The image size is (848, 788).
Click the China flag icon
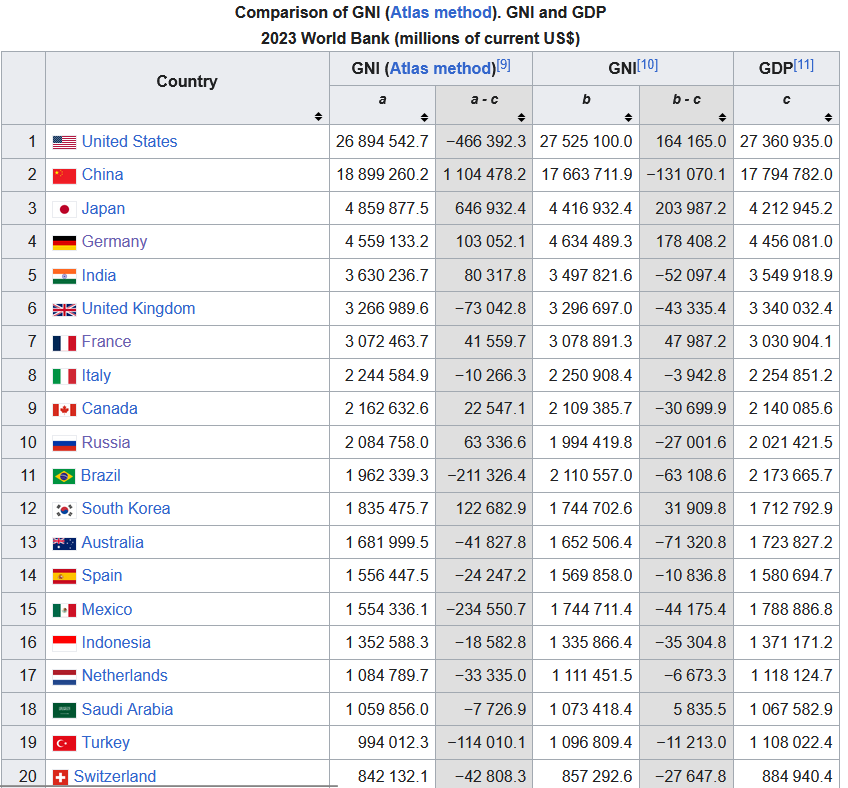click(x=64, y=175)
